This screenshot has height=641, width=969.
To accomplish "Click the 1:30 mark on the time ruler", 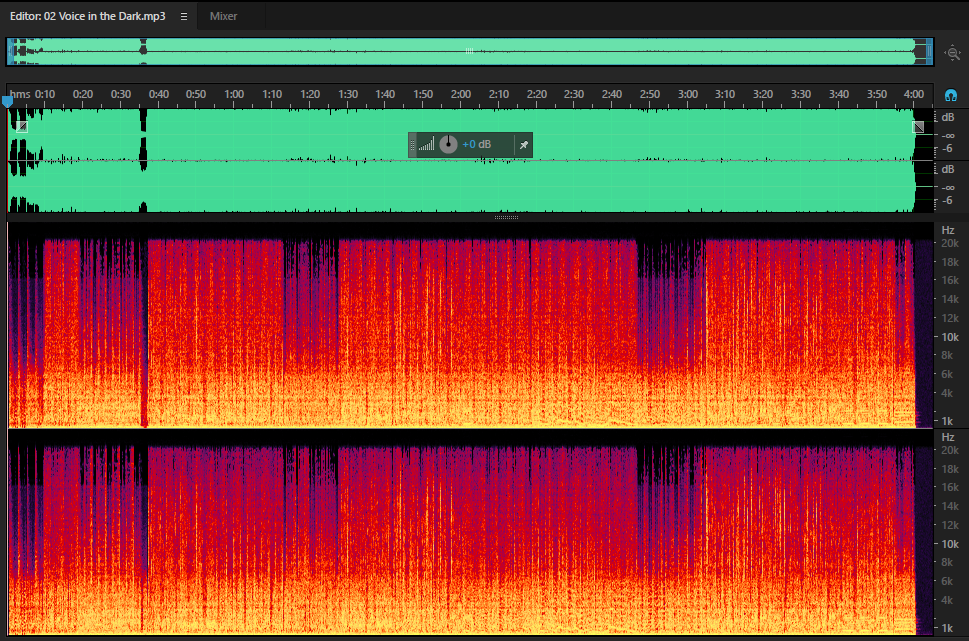I will tap(348, 95).
